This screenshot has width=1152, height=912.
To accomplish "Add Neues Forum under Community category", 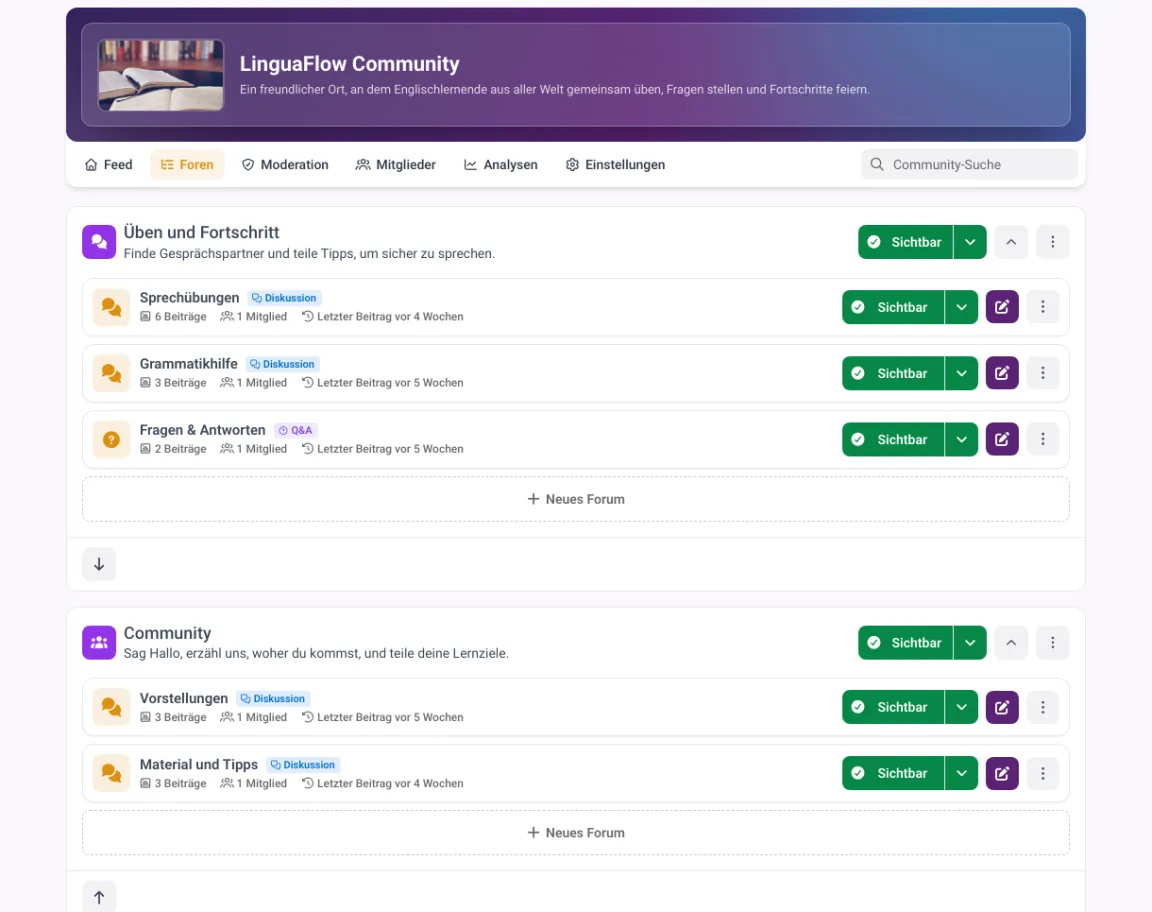I will pyautogui.click(x=576, y=833).
